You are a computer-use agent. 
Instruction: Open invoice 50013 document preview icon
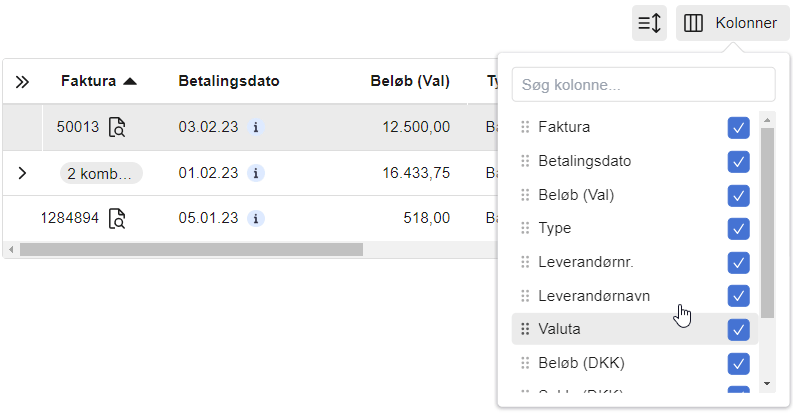click(x=117, y=127)
